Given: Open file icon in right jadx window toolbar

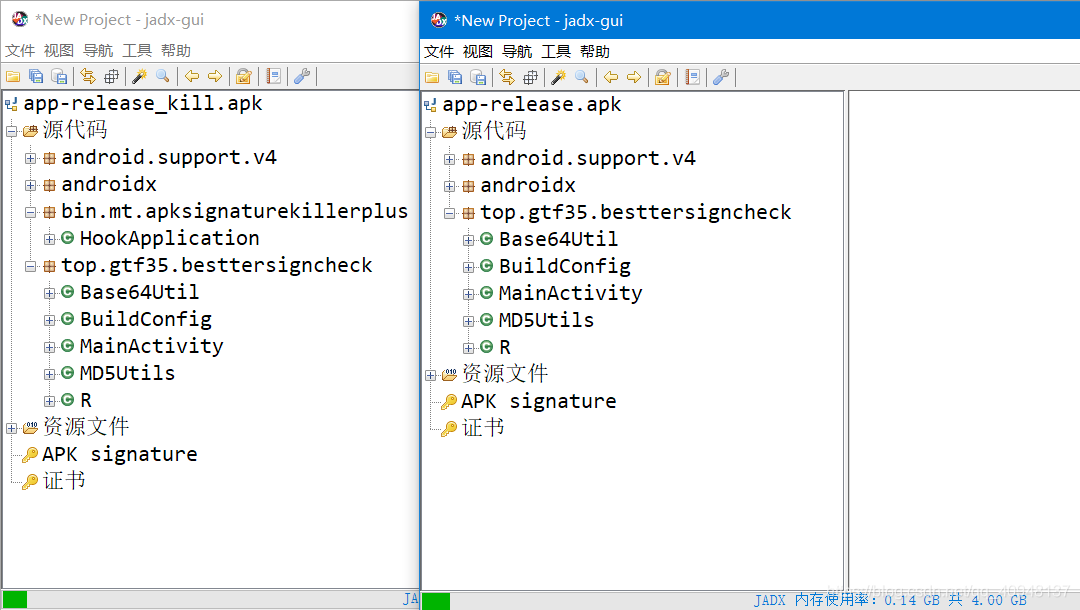Looking at the screenshot, I should point(432,77).
